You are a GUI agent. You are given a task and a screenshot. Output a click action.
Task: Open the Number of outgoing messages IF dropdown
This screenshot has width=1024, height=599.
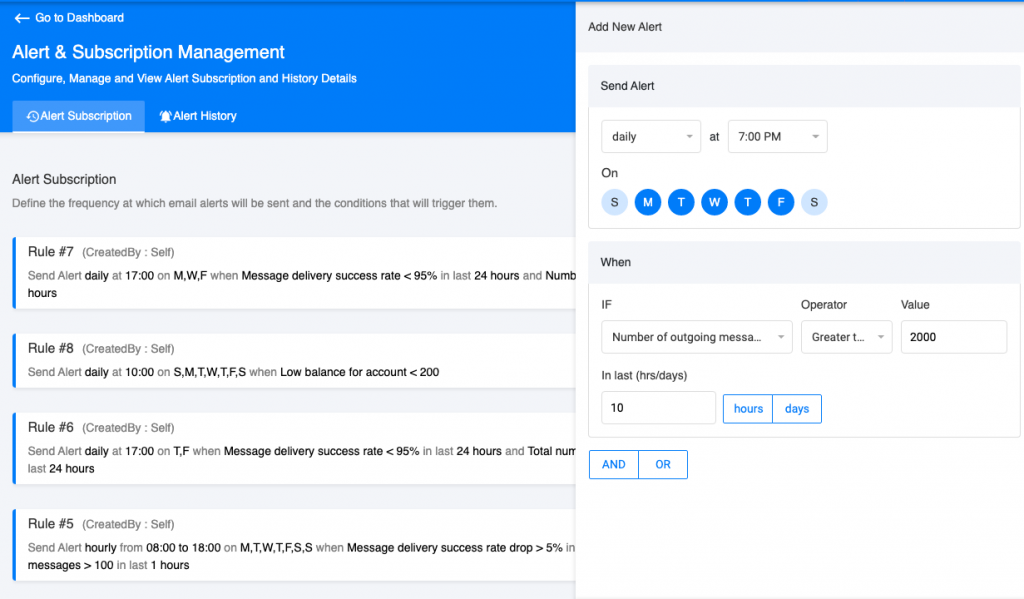tap(697, 337)
